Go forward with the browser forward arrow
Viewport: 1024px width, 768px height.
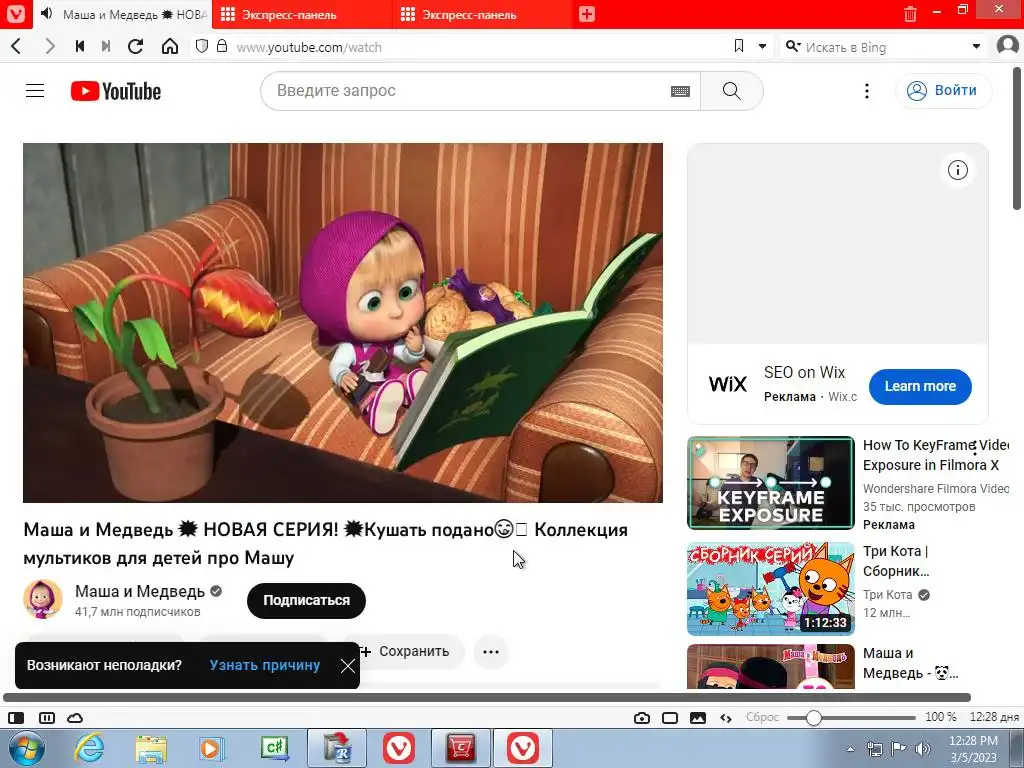[x=50, y=46]
